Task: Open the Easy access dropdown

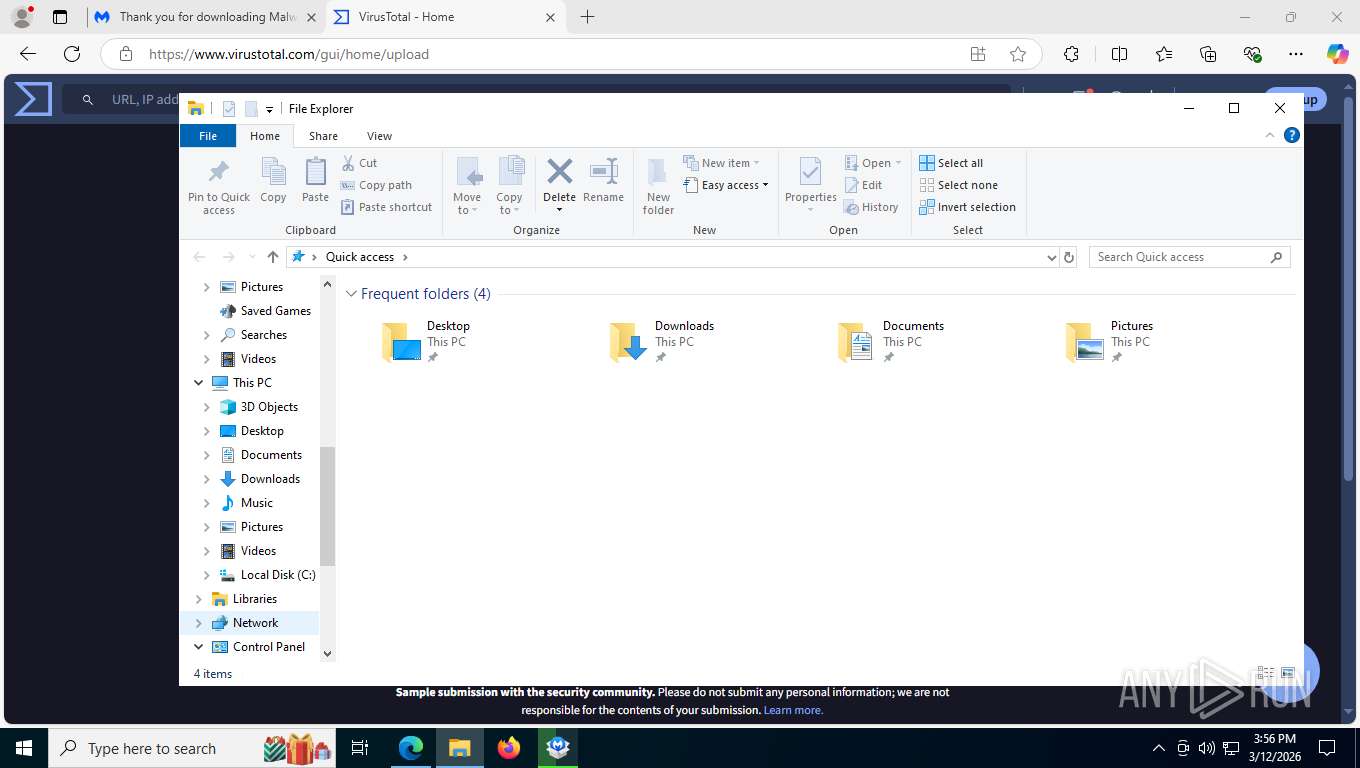Action: point(726,185)
